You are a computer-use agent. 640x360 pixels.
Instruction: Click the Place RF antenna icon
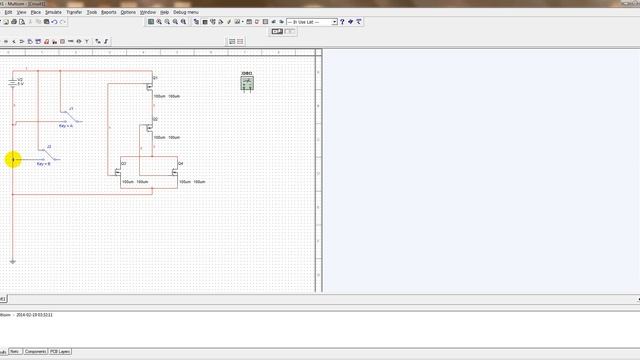(x=87, y=41)
